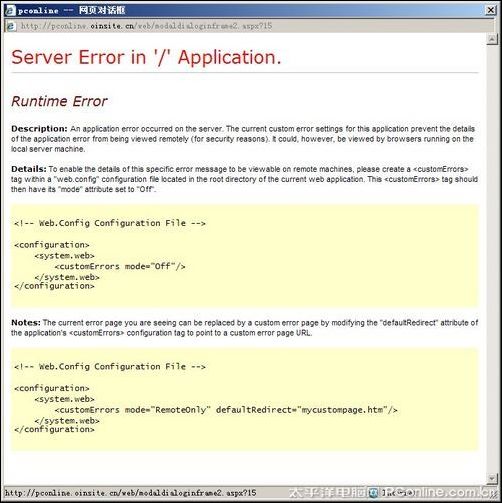502x503 pixels.
Task: Close the pconline web dialog window
Action: [490, 10]
